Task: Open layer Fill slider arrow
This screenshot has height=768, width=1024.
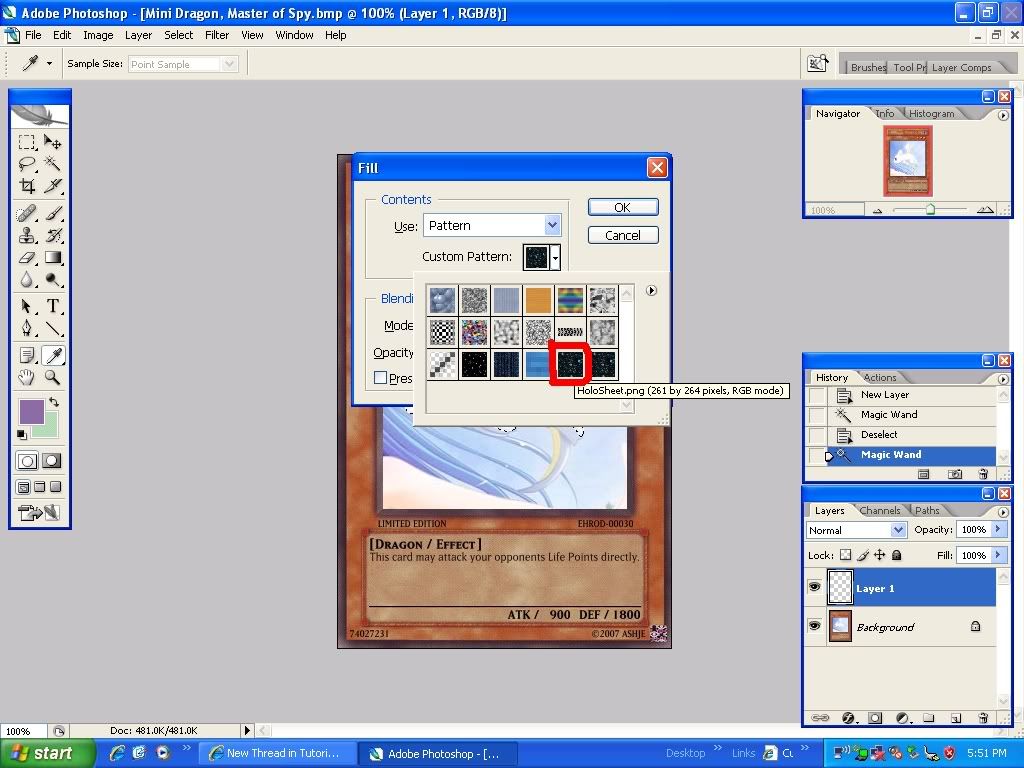Action: point(998,555)
